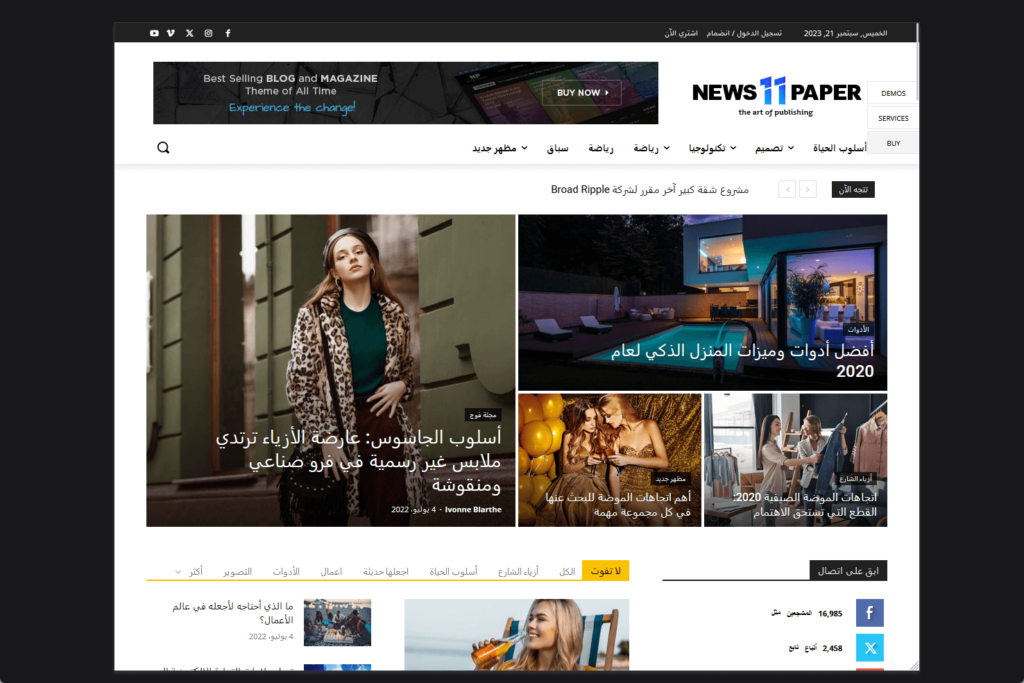
Task: Open the business world article headline
Action: coord(232,613)
